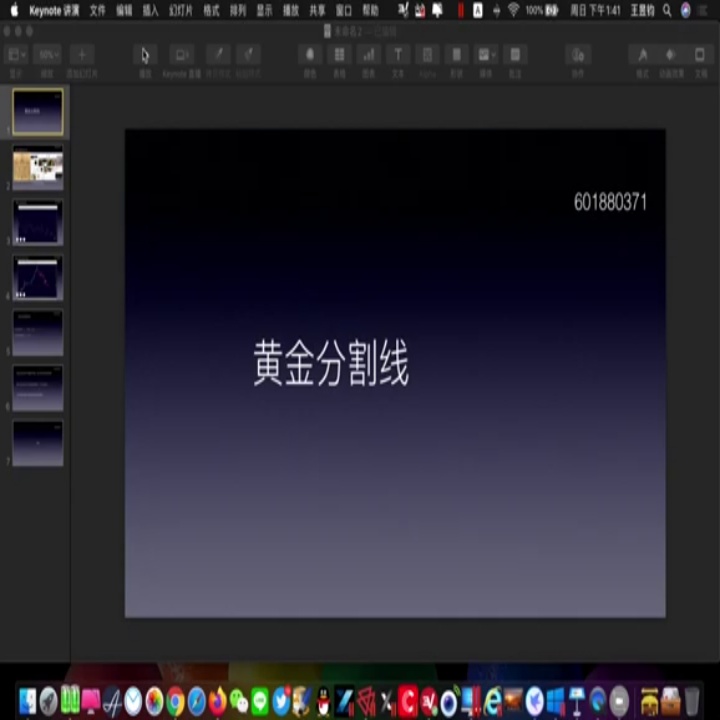The width and height of the screenshot is (720, 720).
Task: Open the Shape insert toolbar button
Action: (456, 55)
